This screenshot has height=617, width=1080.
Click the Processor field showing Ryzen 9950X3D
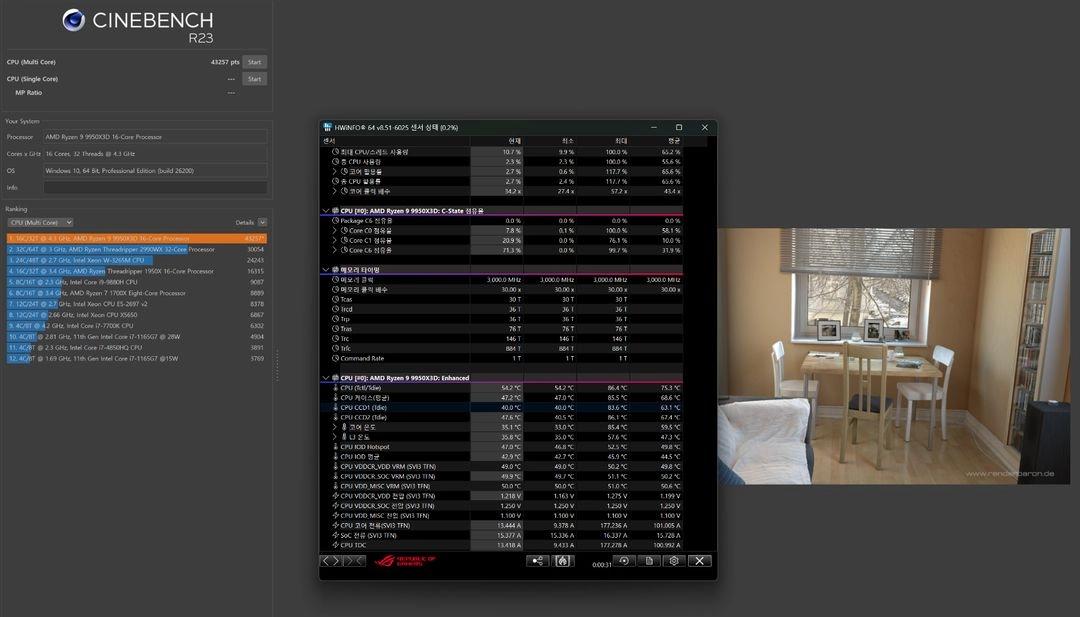click(x=155, y=137)
